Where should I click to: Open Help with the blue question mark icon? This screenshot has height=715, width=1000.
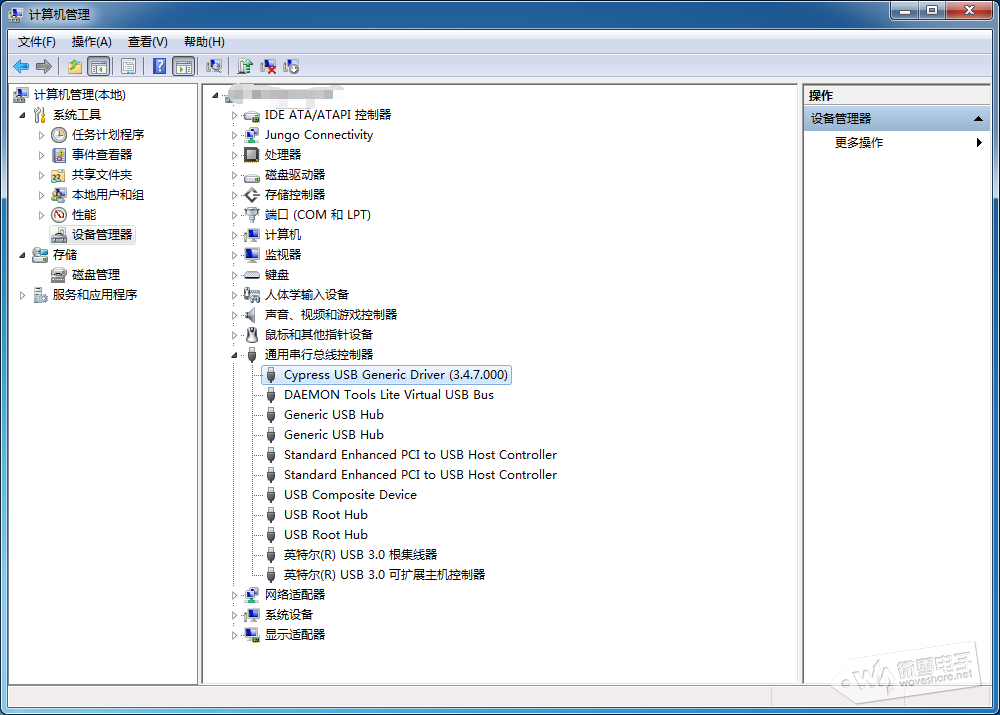(159, 66)
